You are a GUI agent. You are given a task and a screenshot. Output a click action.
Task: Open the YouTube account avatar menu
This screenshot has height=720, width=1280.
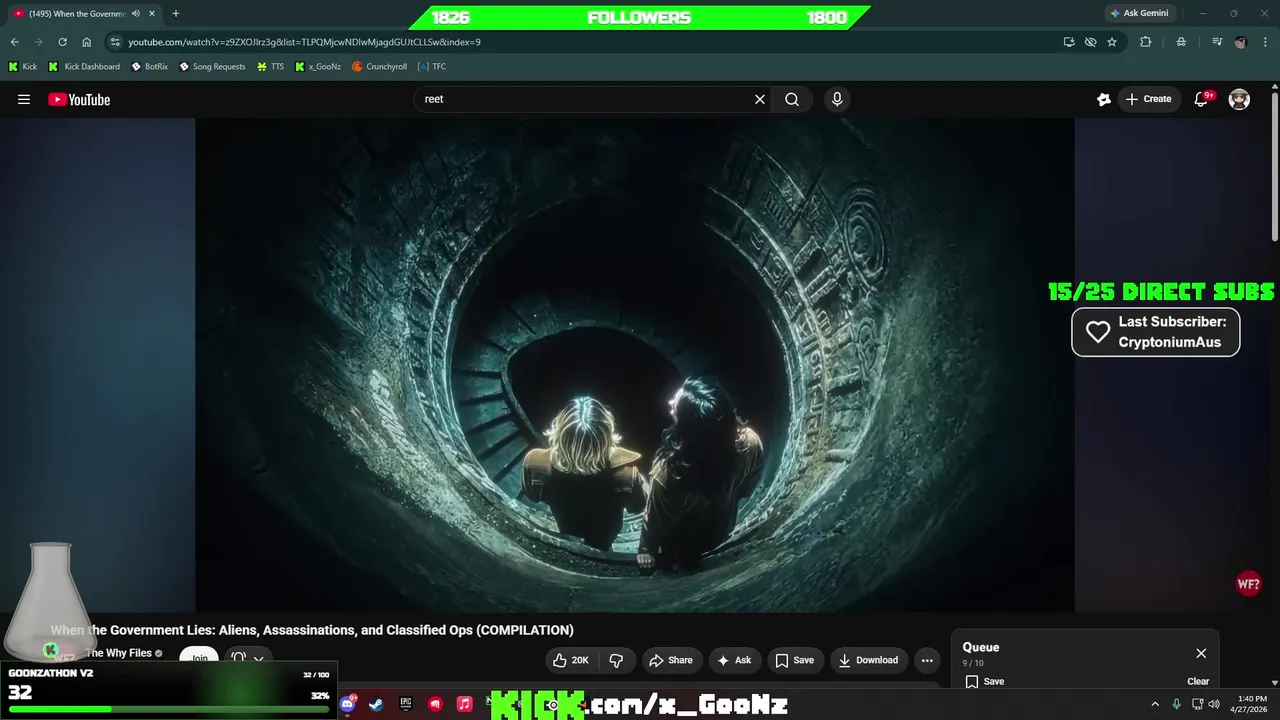pyautogui.click(x=1239, y=99)
